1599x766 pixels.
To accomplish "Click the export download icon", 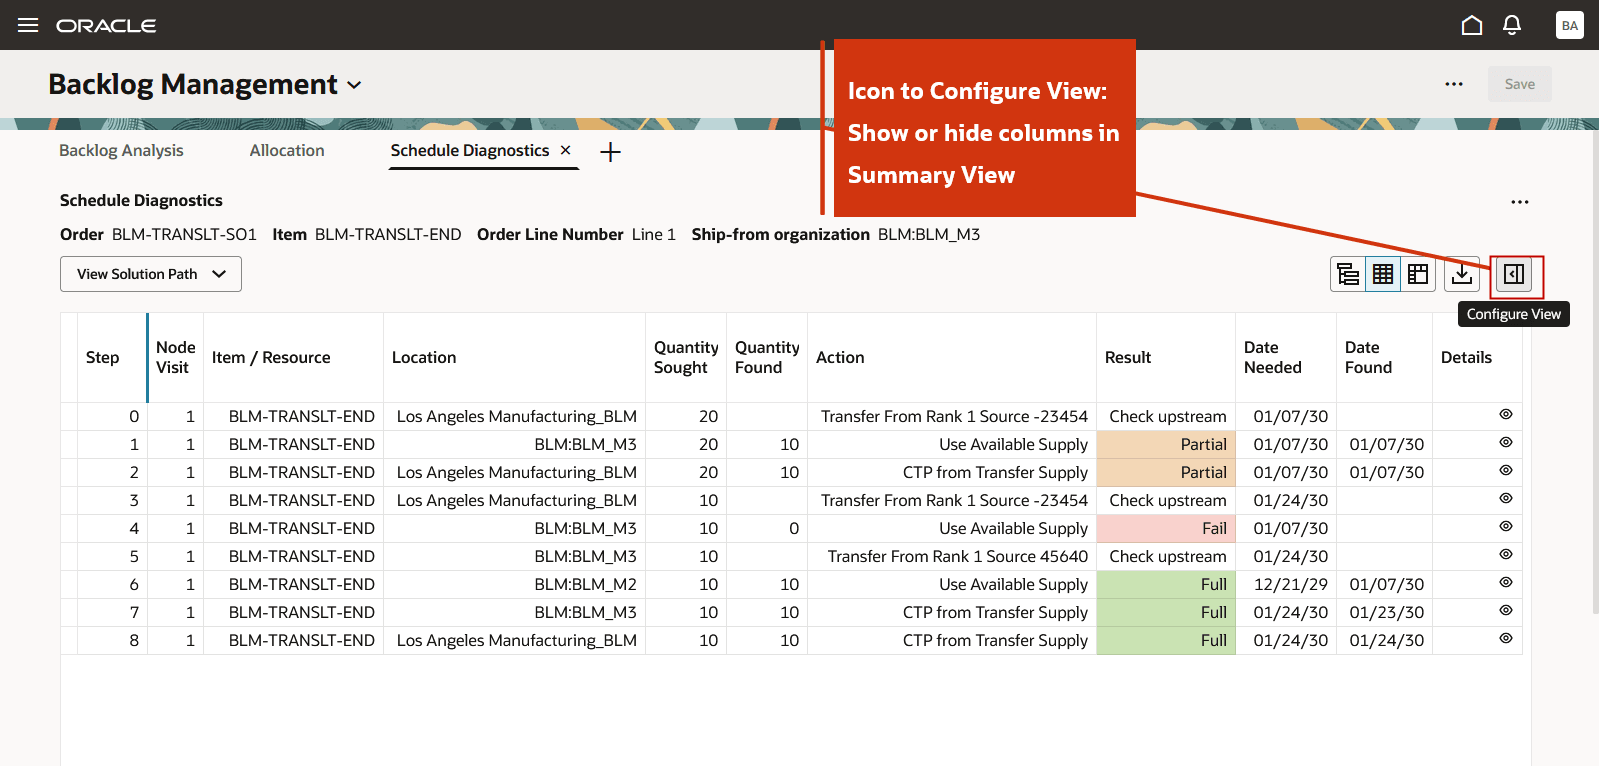I will 1462,274.
